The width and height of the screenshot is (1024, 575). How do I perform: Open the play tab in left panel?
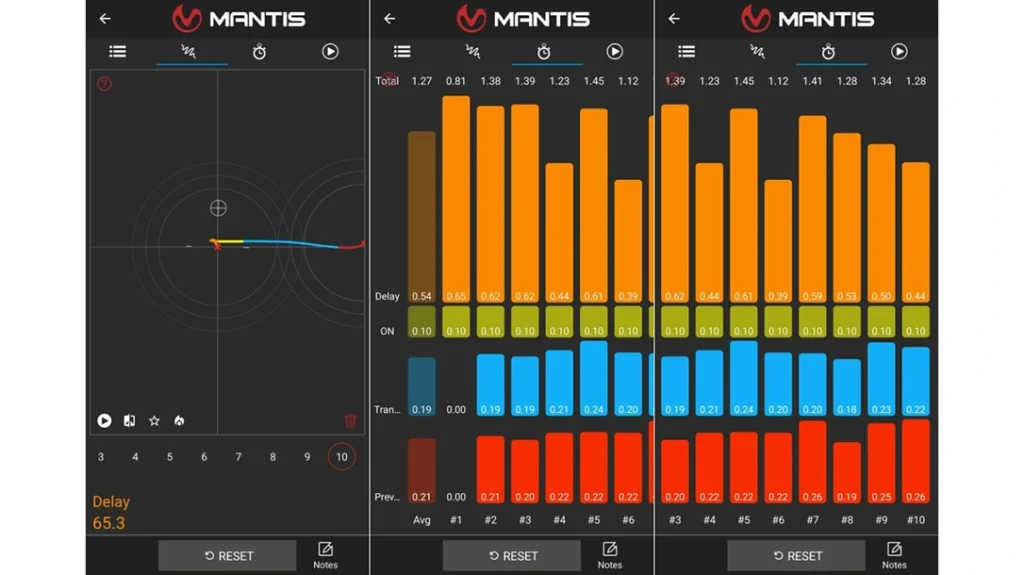tap(330, 51)
